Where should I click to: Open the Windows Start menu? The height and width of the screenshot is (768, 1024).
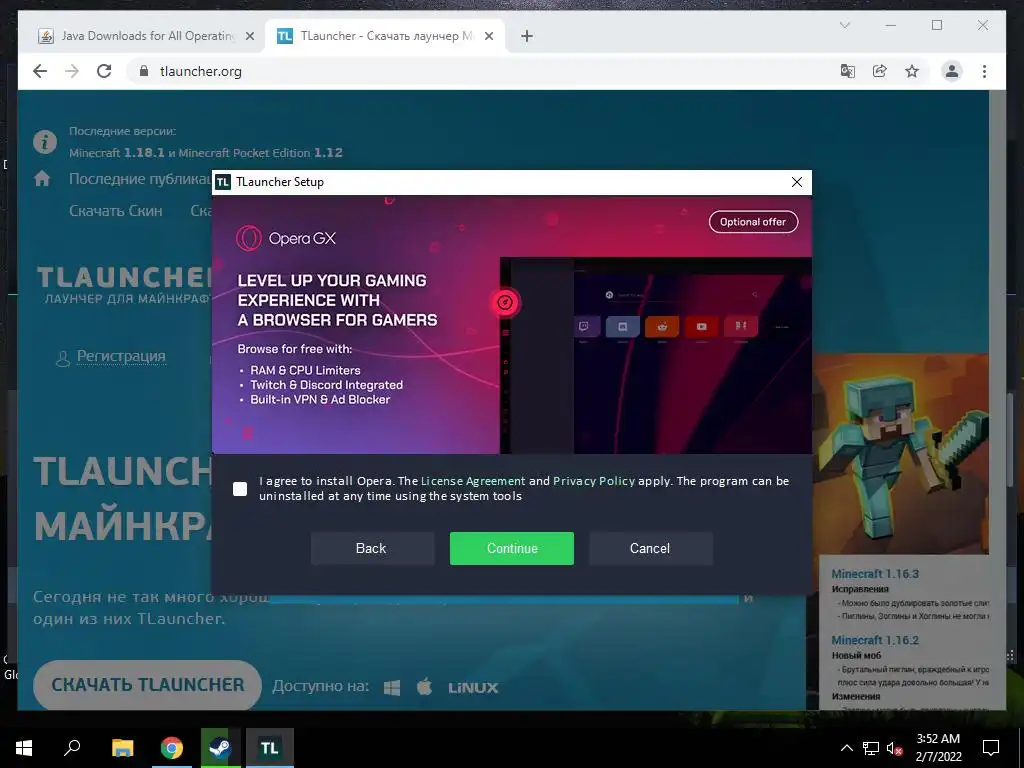pyautogui.click(x=24, y=748)
